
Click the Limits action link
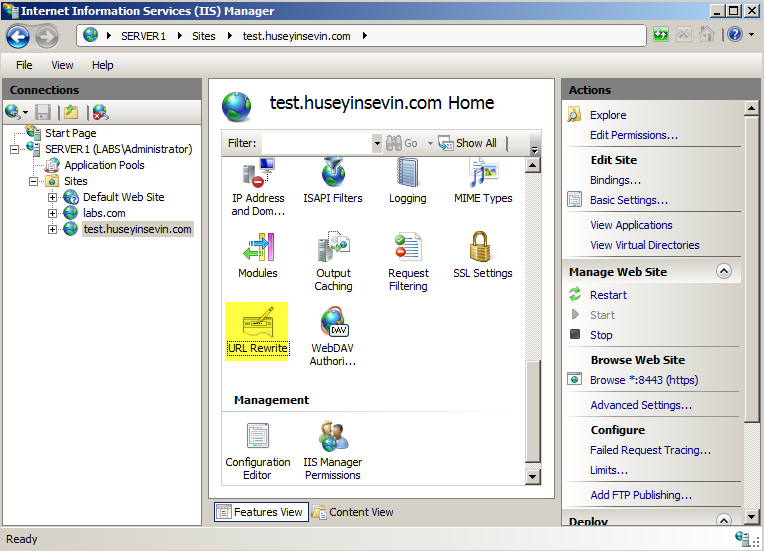pyautogui.click(x=609, y=470)
